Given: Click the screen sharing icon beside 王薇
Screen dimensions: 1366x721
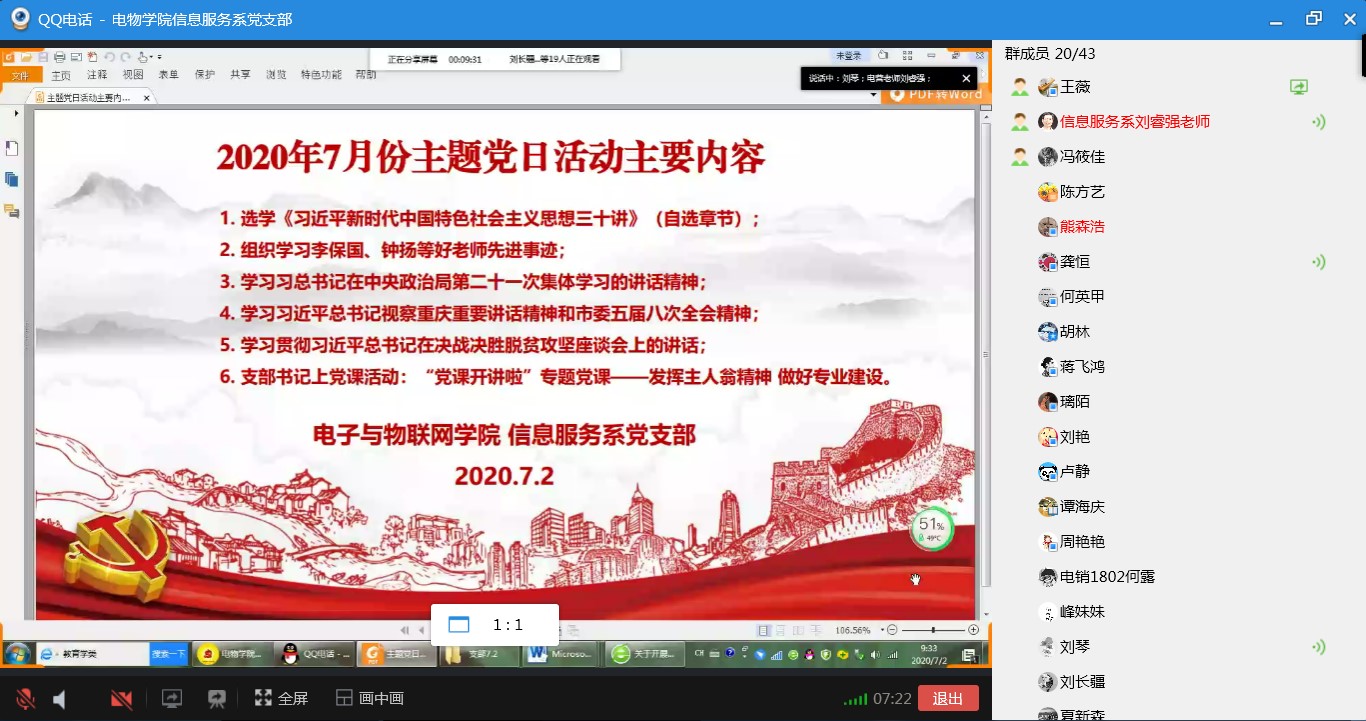Looking at the screenshot, I should (1299, 87).
